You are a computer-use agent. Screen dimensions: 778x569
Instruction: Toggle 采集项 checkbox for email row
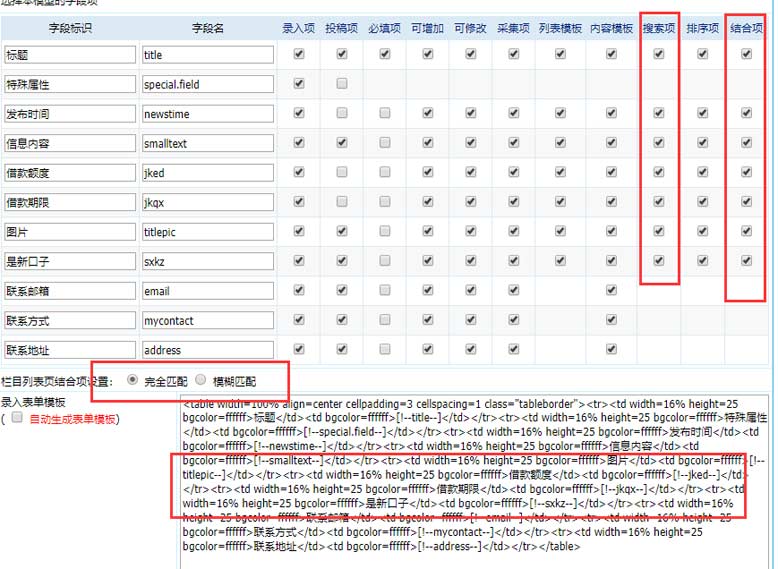514,290
